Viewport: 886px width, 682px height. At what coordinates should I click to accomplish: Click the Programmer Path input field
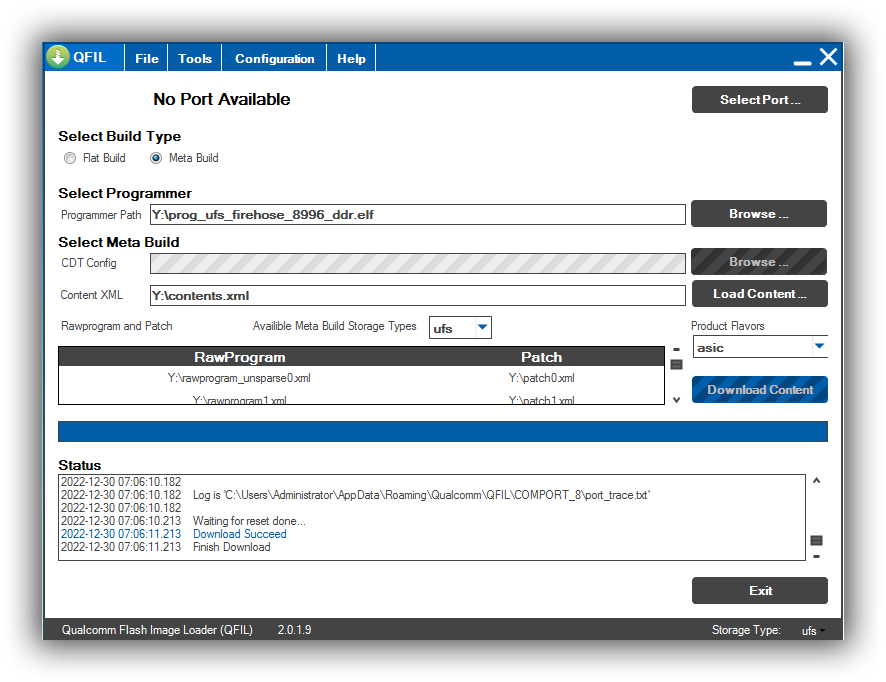click(418, 215)
